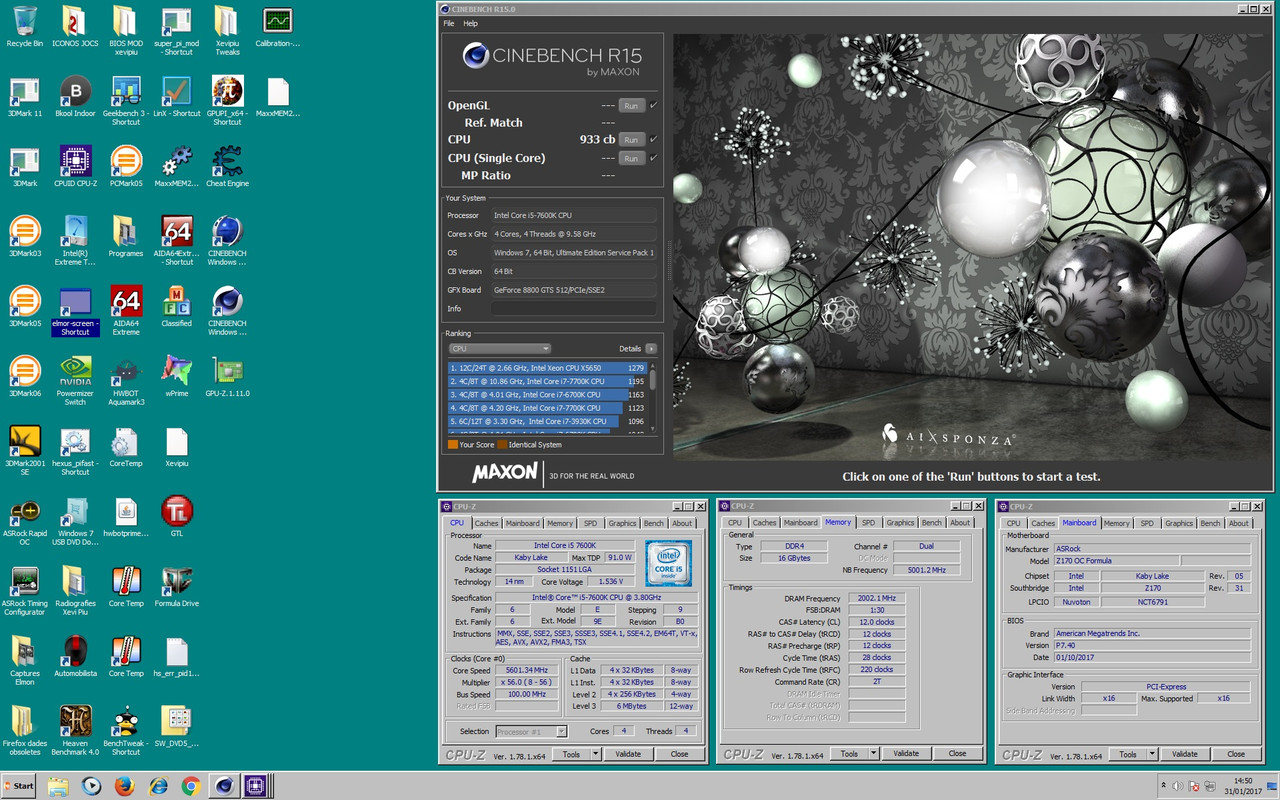Open Tools dropdown arrow in CPU-tab CPU-Z window
1280x800 pixels.
pyautogui.click(x=596, y=754)
